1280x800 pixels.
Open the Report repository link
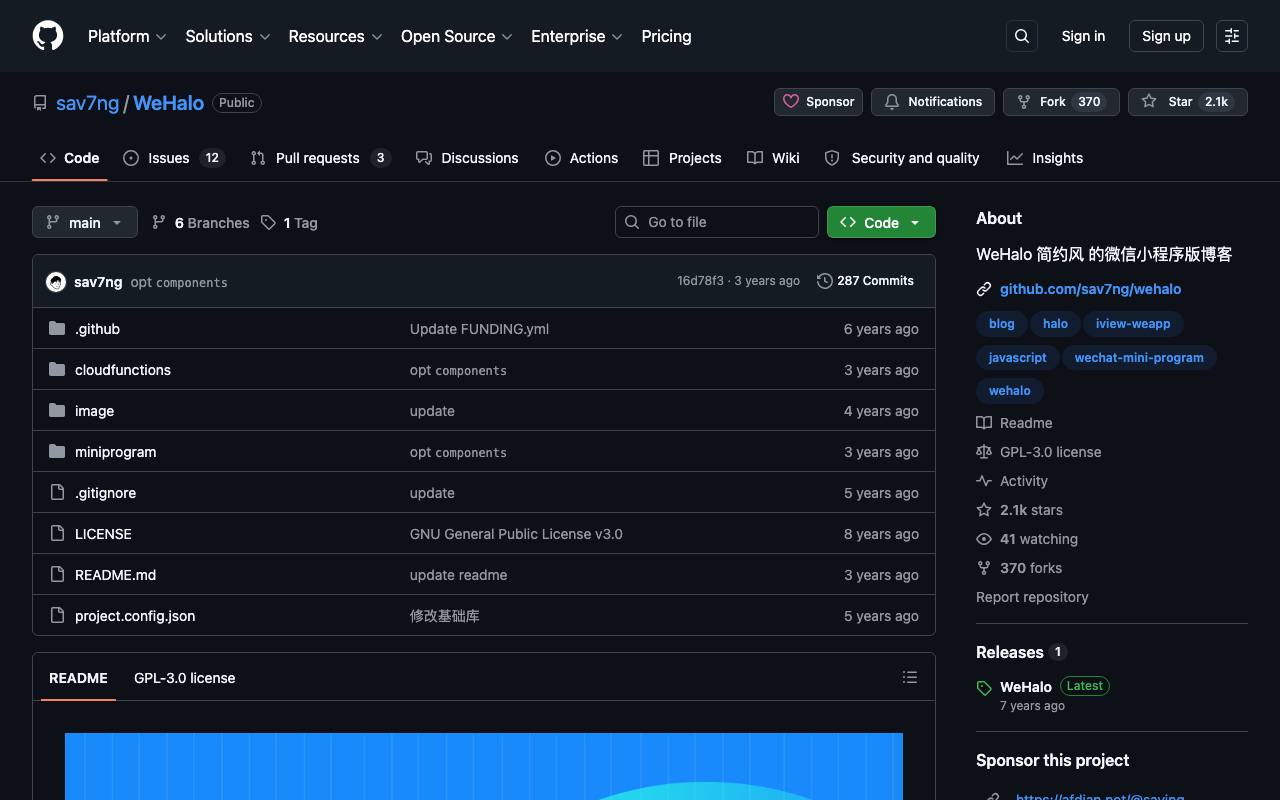click(x=1032, y=597)
